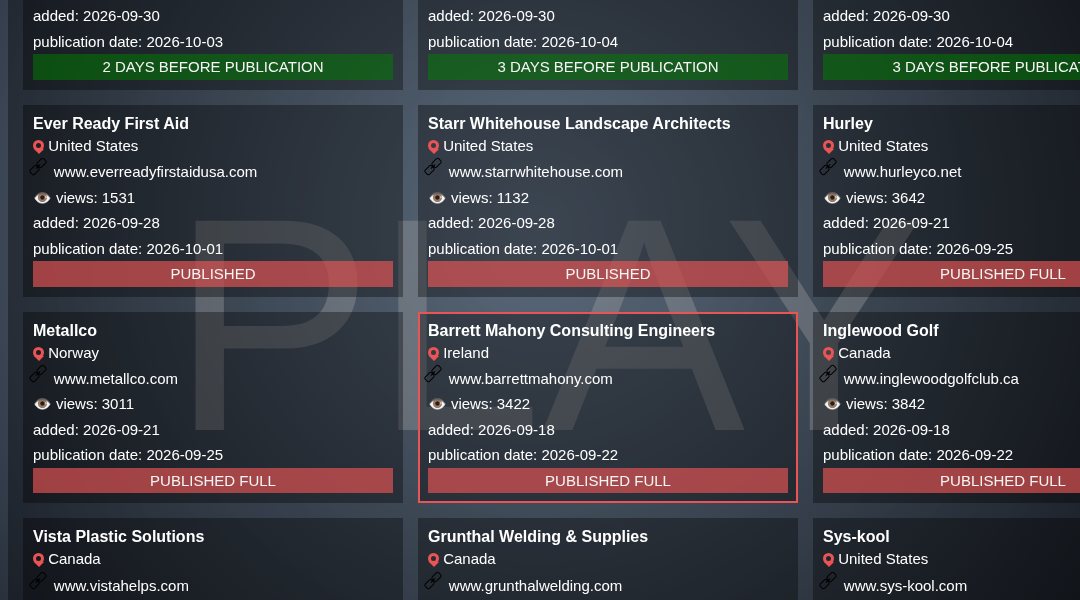
Task: Click link chain icon beside www.hurleyco.net
Action: coord(828,167)
